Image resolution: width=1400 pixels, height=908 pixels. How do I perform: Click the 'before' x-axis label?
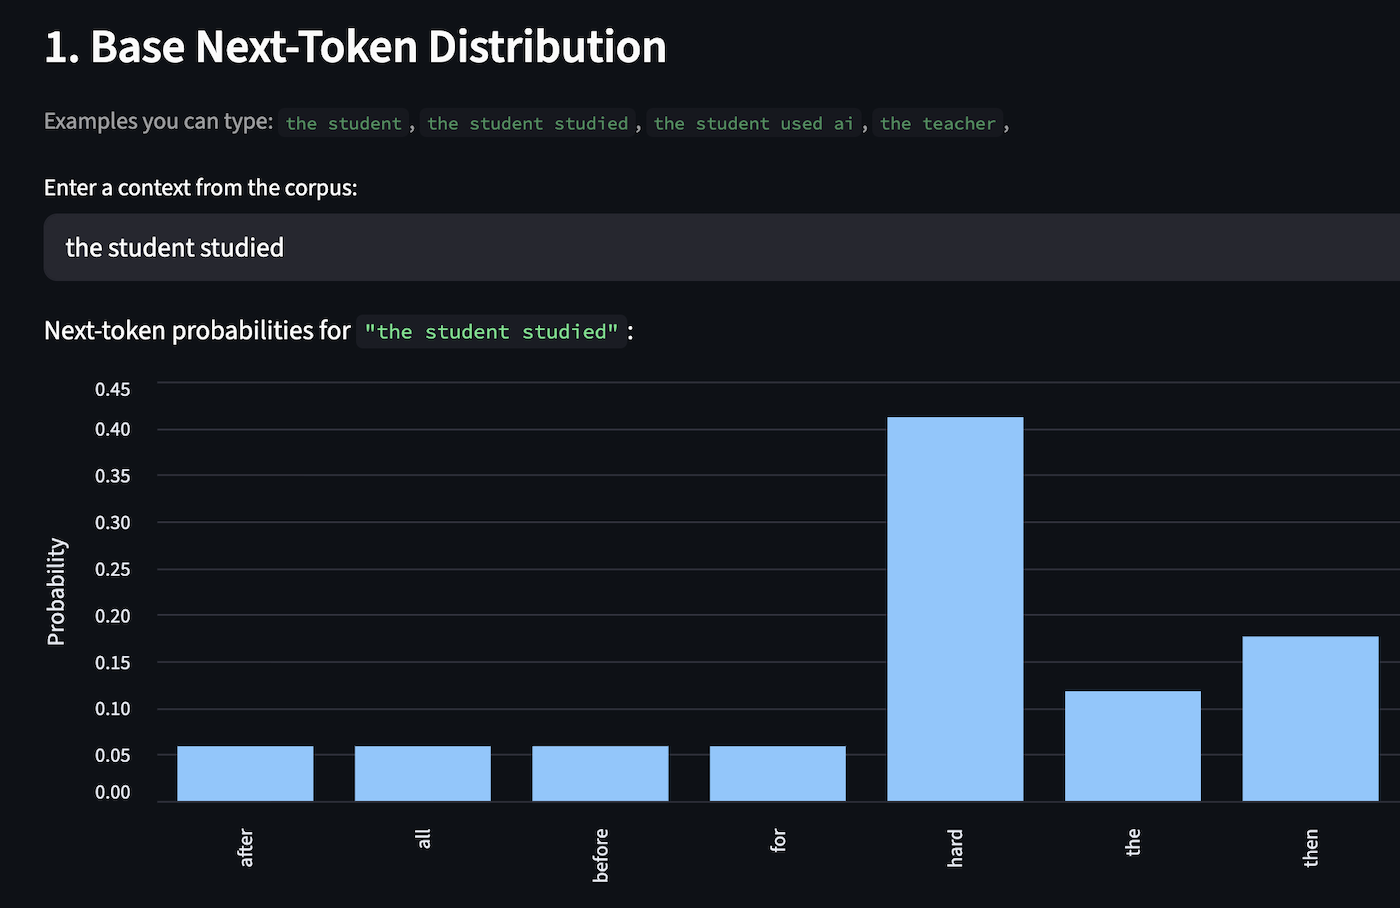(x=600, y=855)
